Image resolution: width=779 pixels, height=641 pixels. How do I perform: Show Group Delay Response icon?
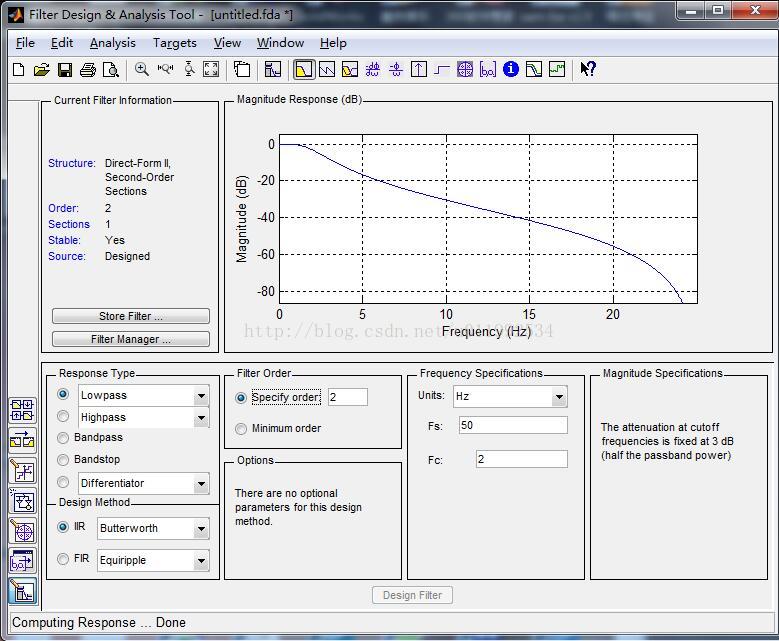pos(373,70)
